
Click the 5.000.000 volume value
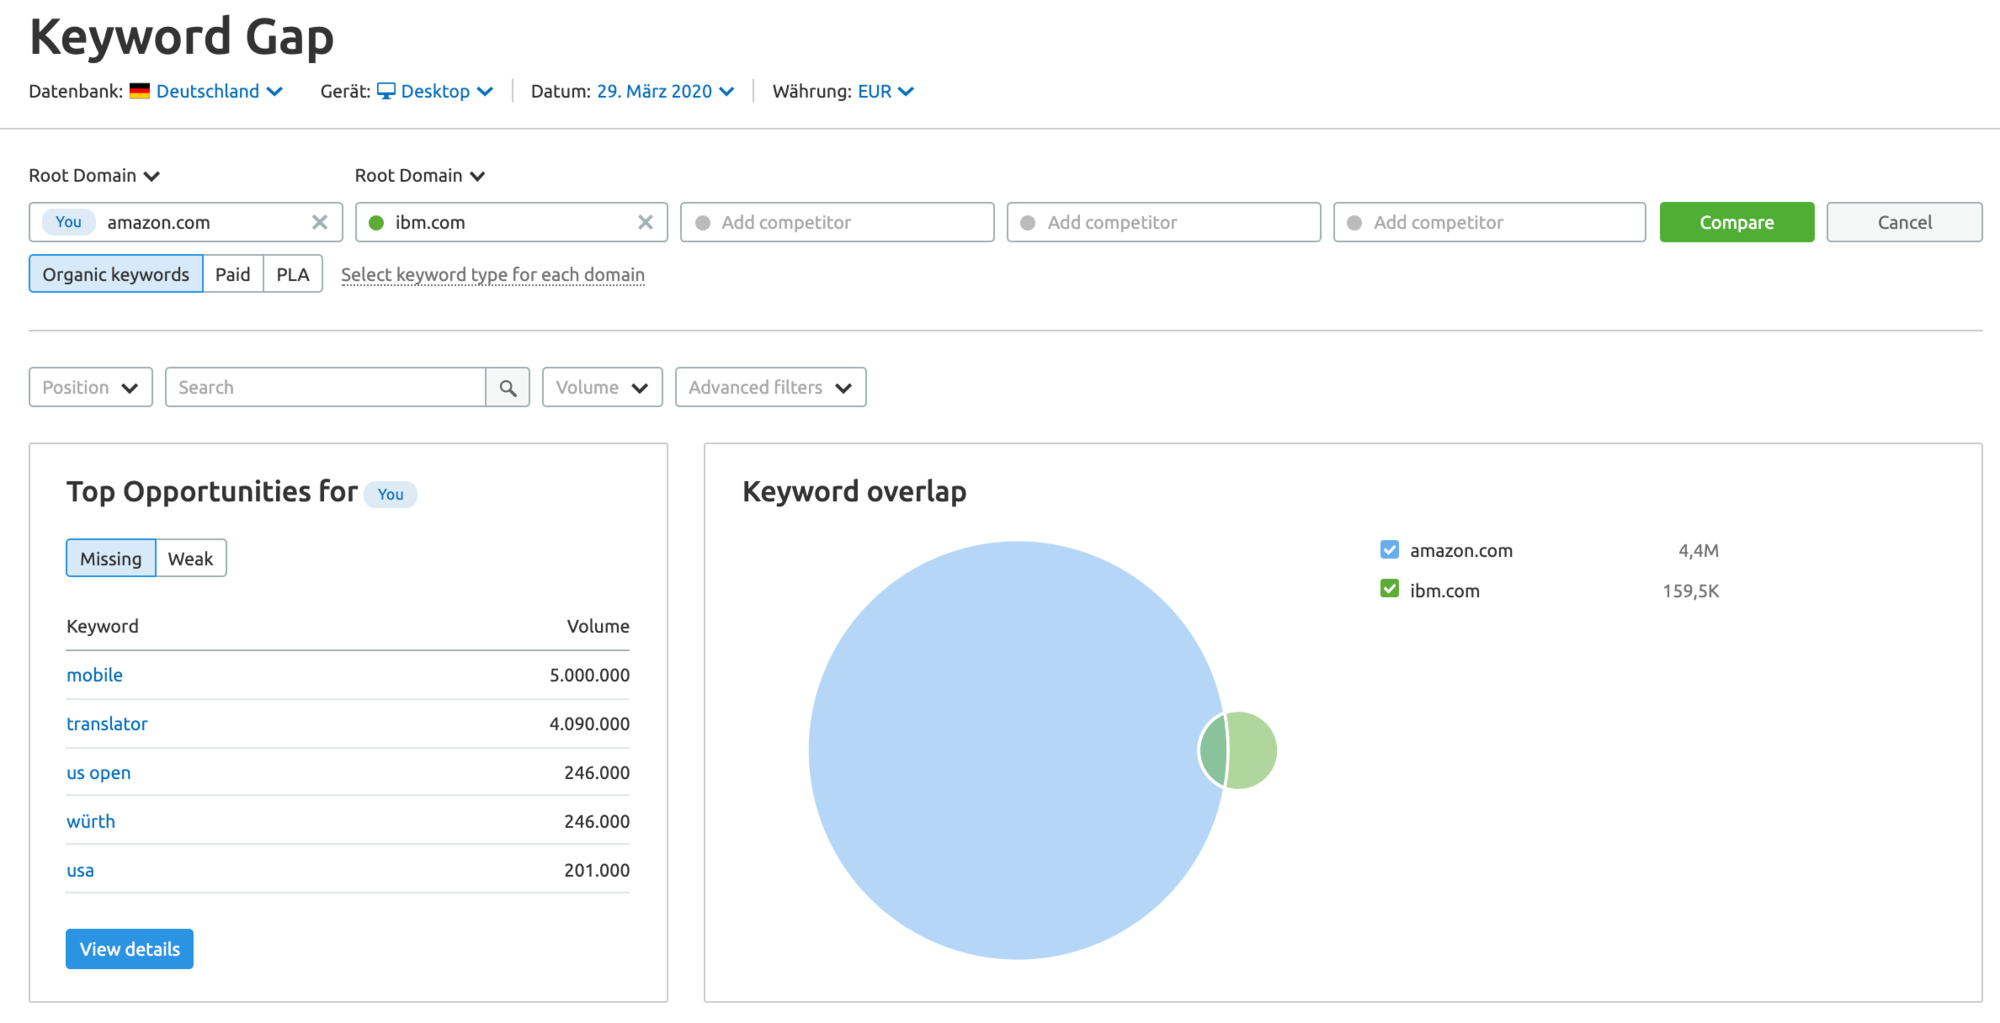tap(589, 675)
